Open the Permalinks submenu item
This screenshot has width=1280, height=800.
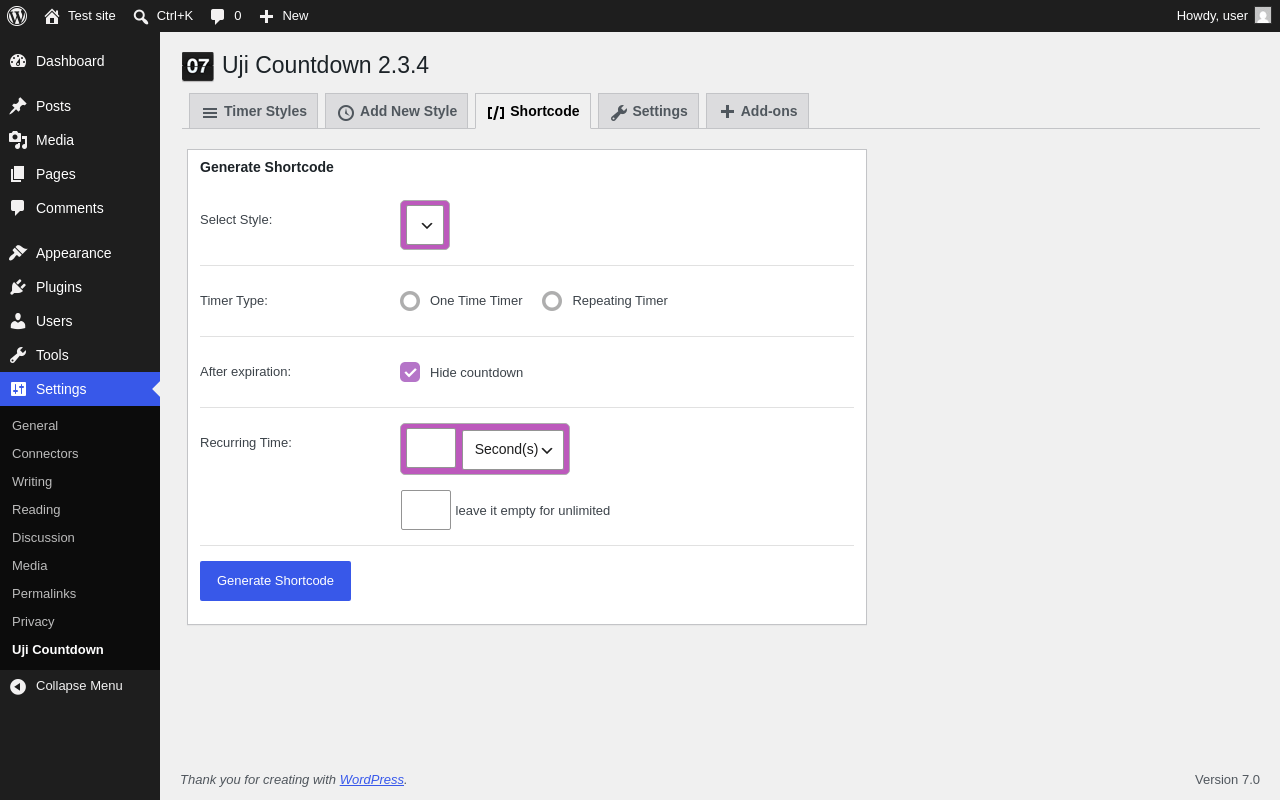(x=80, y=594)
